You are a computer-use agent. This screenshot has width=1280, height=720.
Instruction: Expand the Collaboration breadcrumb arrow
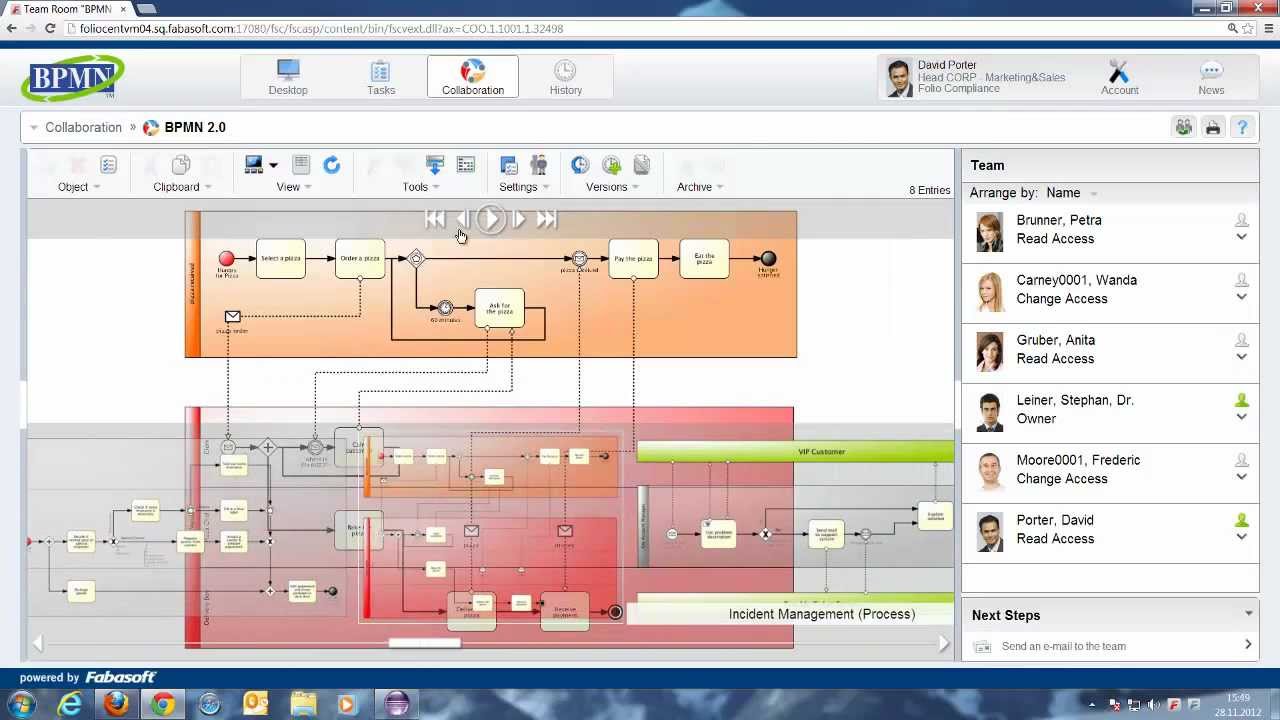(x=34, y=128)
